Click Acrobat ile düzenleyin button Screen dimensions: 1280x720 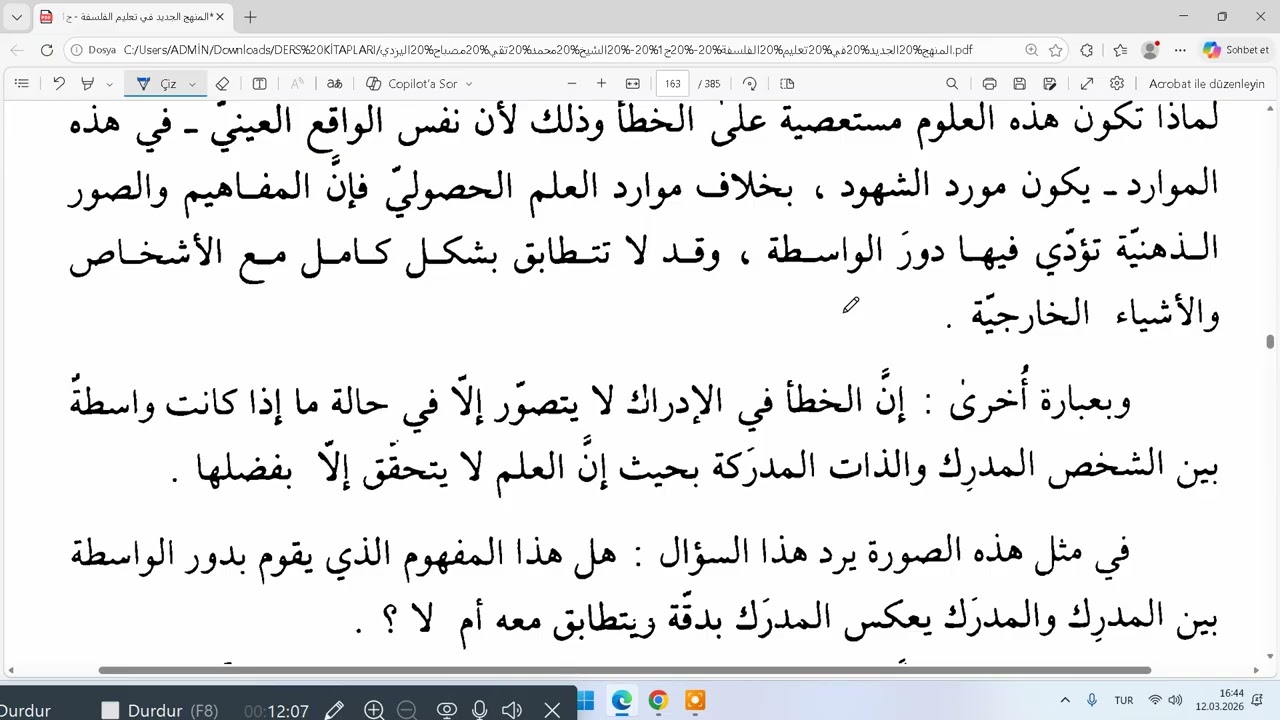[x=1207, y=84]
